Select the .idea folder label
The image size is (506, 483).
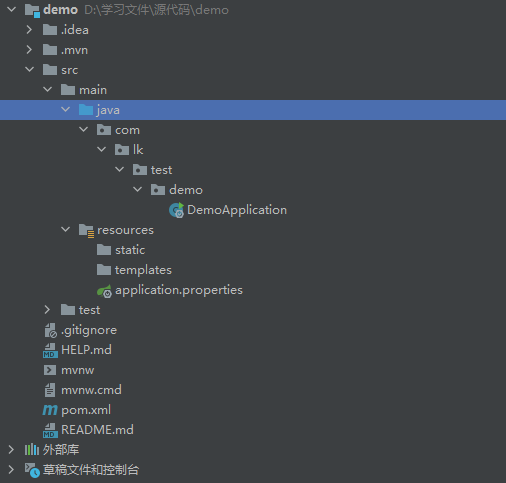click(x=75, y=30)
